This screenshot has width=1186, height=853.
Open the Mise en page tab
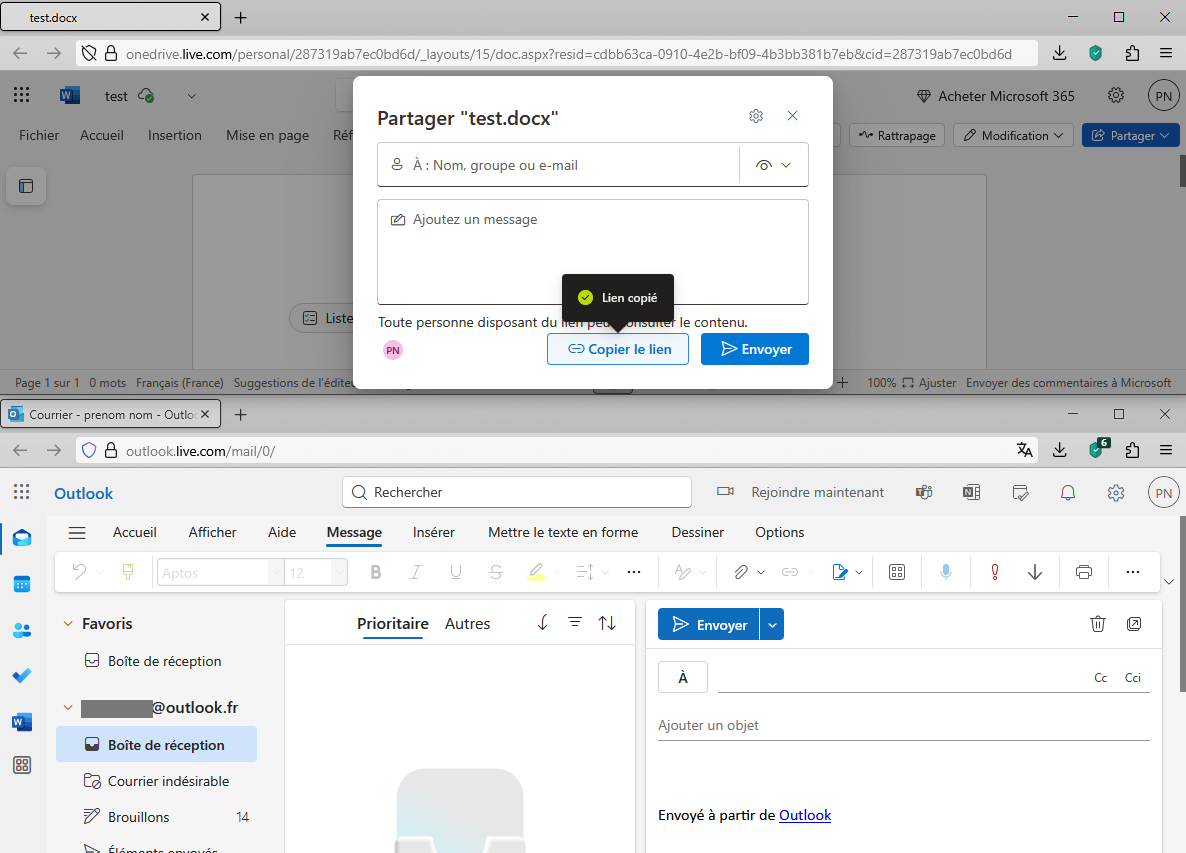(x=267, y=135)
